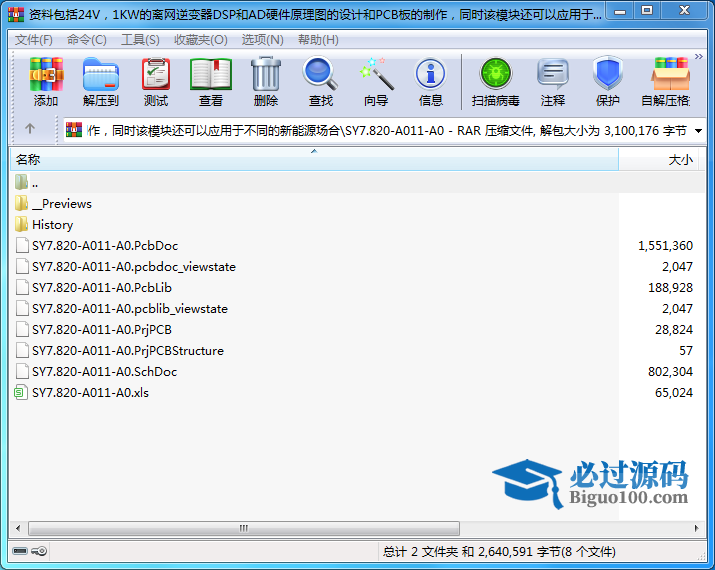
Task: Click the drive icon in status bar
Action: tap(20, 551)
